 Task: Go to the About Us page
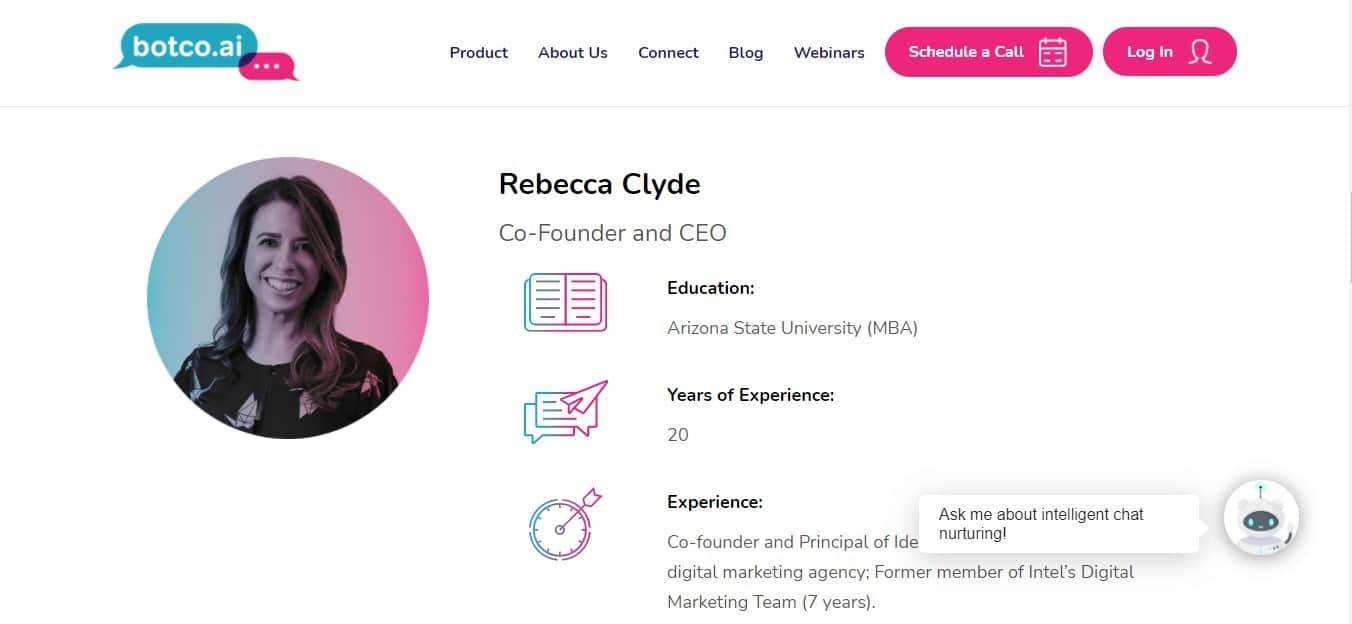[572, 53]
